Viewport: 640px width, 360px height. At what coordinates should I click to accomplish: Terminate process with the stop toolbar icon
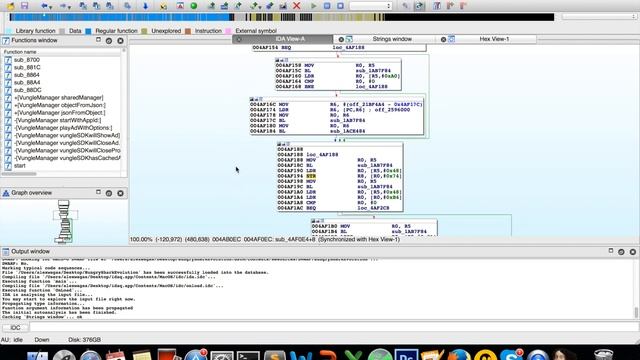(x=340, y=6)
